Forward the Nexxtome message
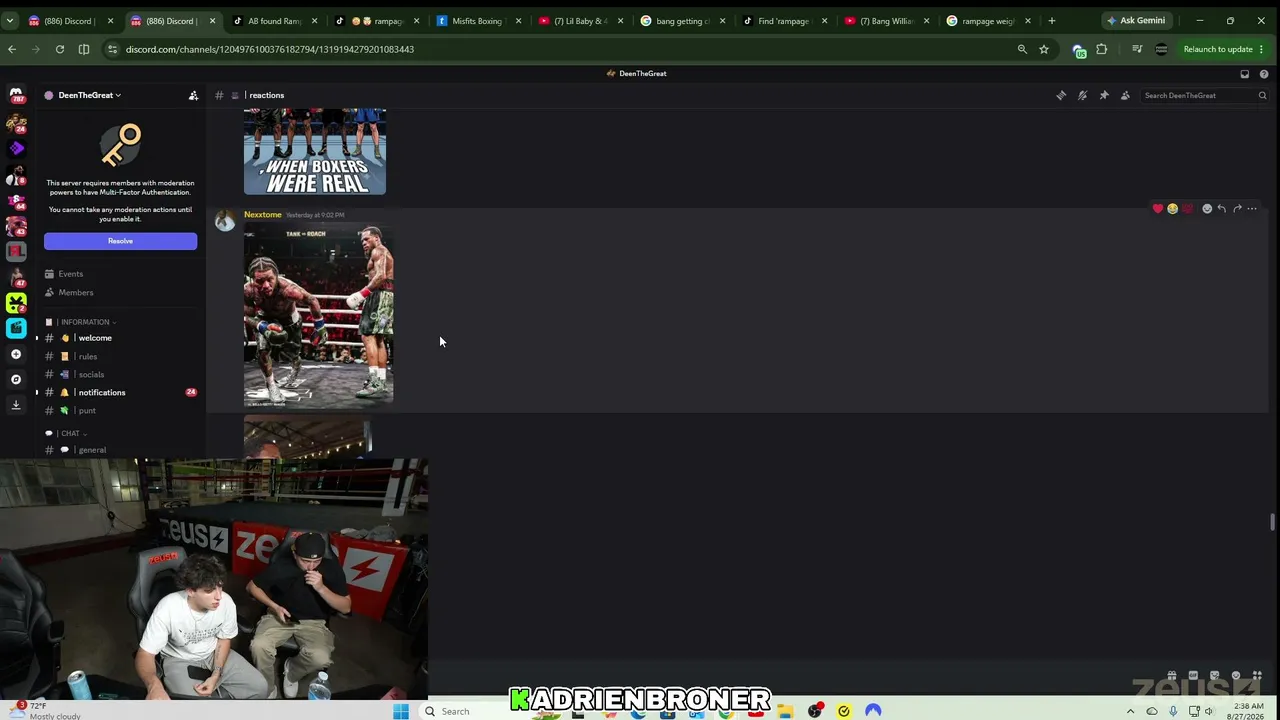 point(1237,208)
